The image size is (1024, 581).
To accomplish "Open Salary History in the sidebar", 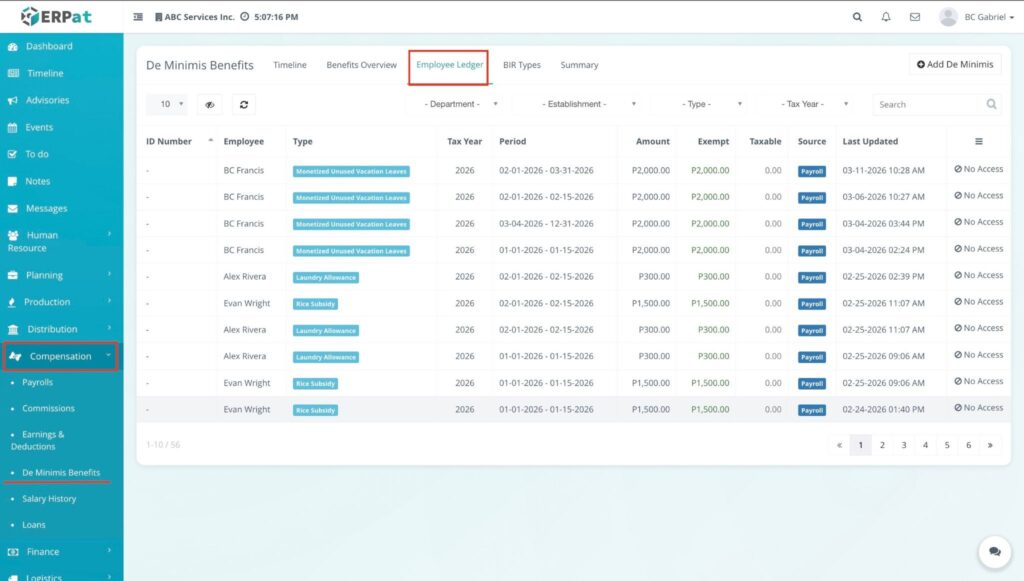I will point(49,499).
